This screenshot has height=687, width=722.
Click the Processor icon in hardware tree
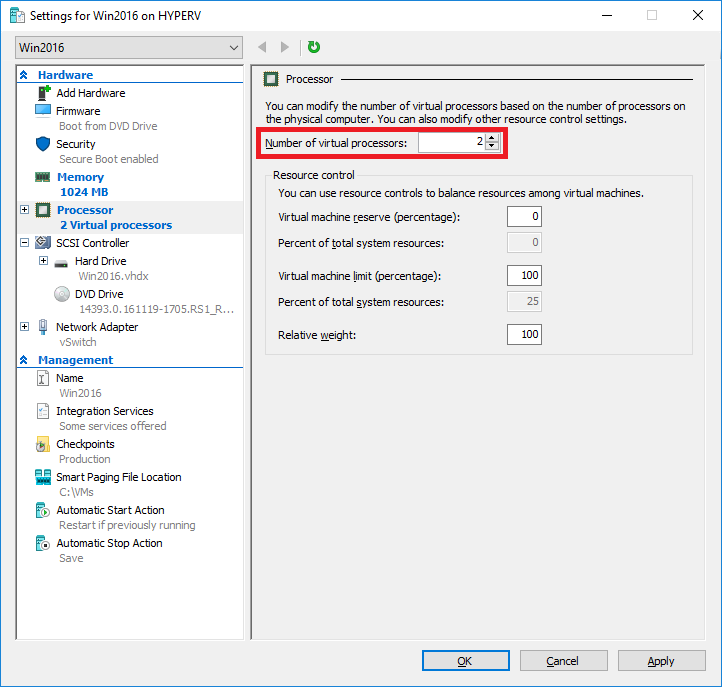pos(43,210)
